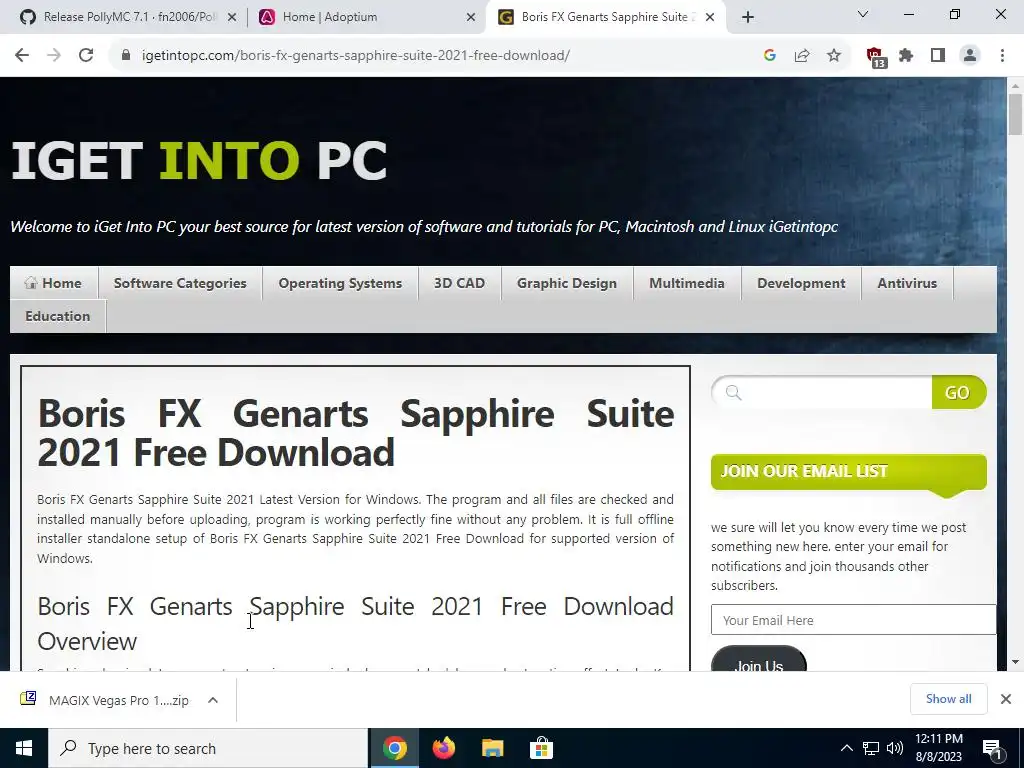This screenshot has width=1024, height=768.
Task: Close the PollyMC GitHub tab
Action: point(232,18)
